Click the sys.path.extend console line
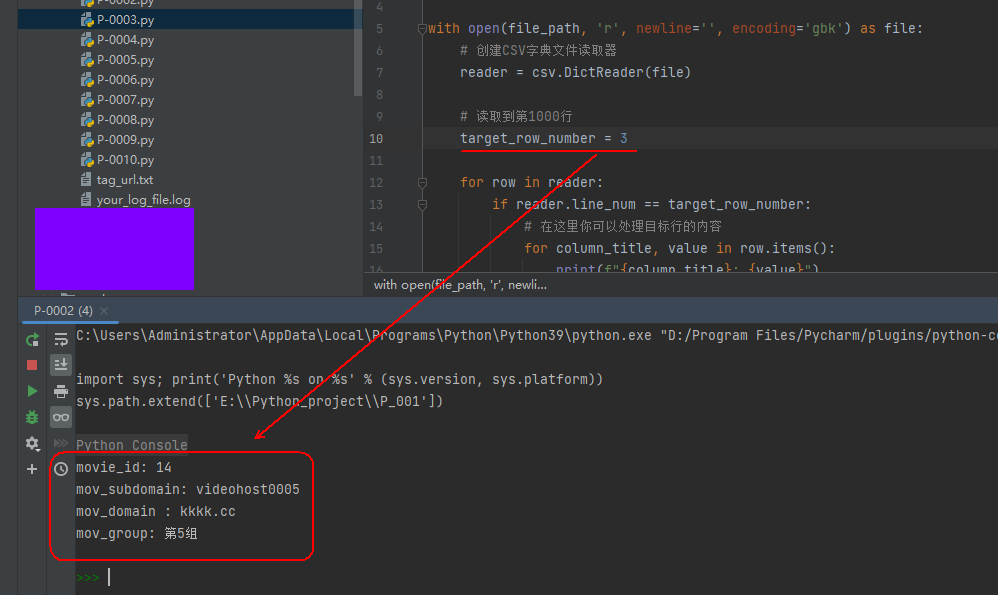The image size is (998, 595). (260, 401)
